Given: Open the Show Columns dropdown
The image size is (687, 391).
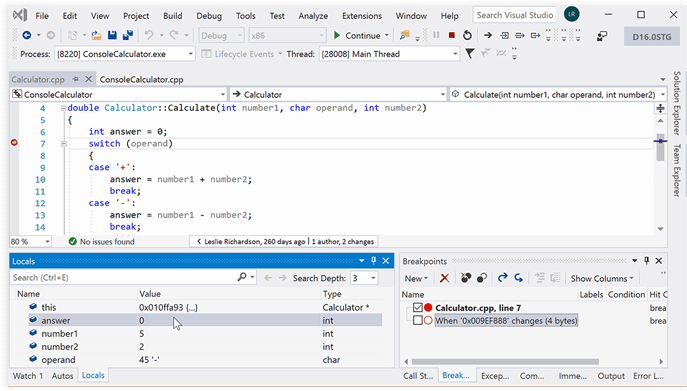Looking at the screenshot, I should pos(602,278).
